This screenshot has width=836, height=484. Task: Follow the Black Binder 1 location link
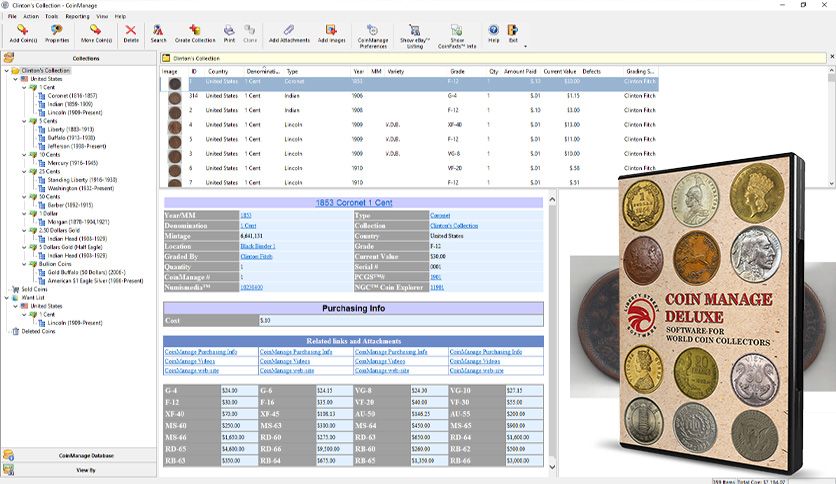click(x=258, y=246)
